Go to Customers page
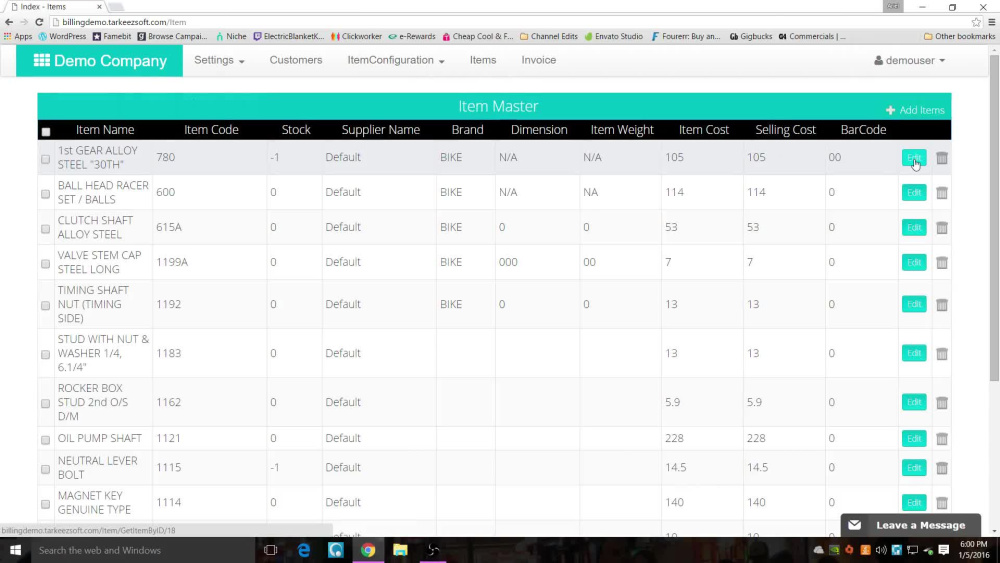The height and width of the screenshot is (563, 1000). (x=296, y=60)
